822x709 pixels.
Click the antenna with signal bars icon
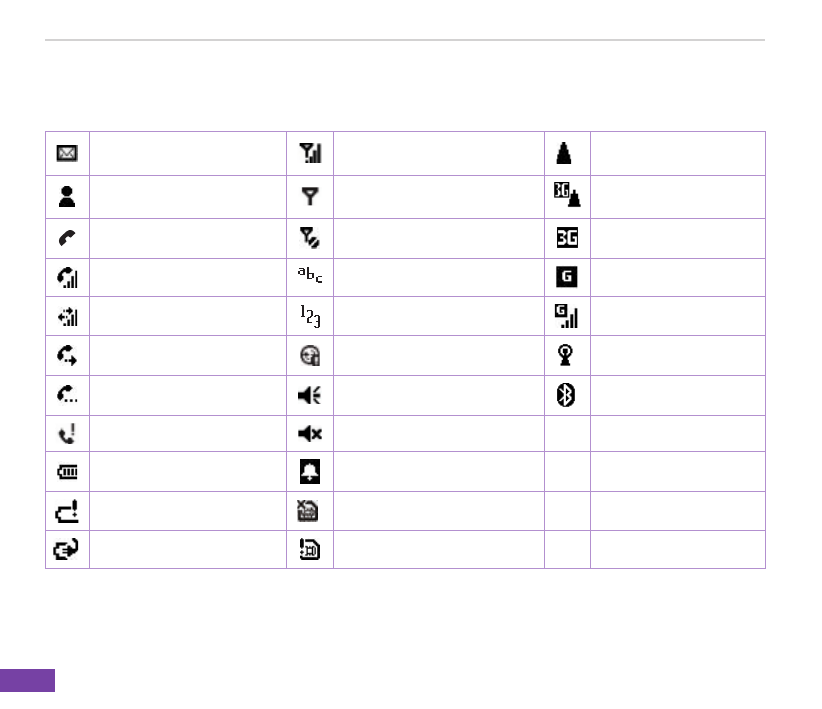(310, 154)
